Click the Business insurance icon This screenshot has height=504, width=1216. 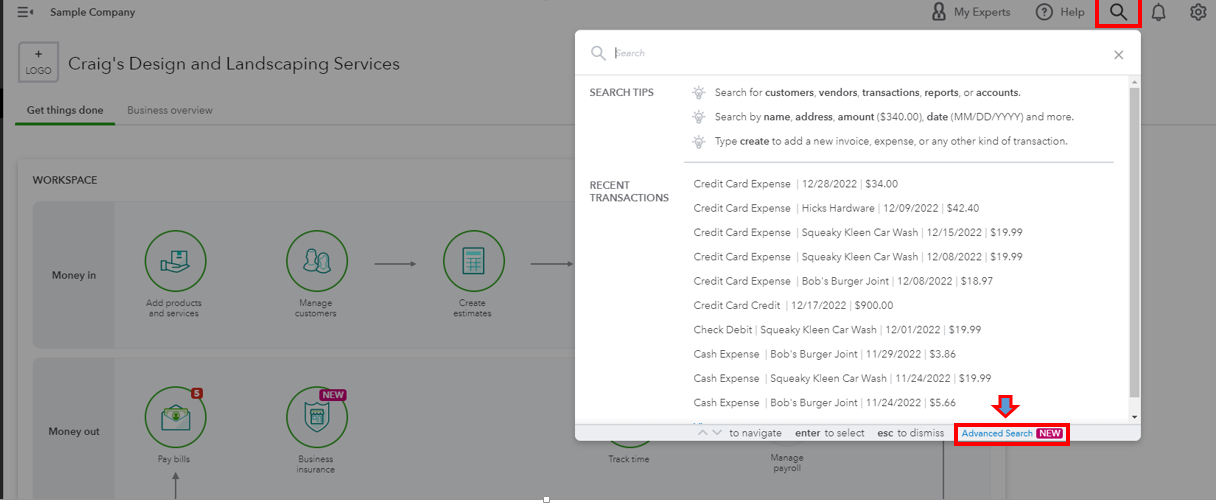point(316,417)
